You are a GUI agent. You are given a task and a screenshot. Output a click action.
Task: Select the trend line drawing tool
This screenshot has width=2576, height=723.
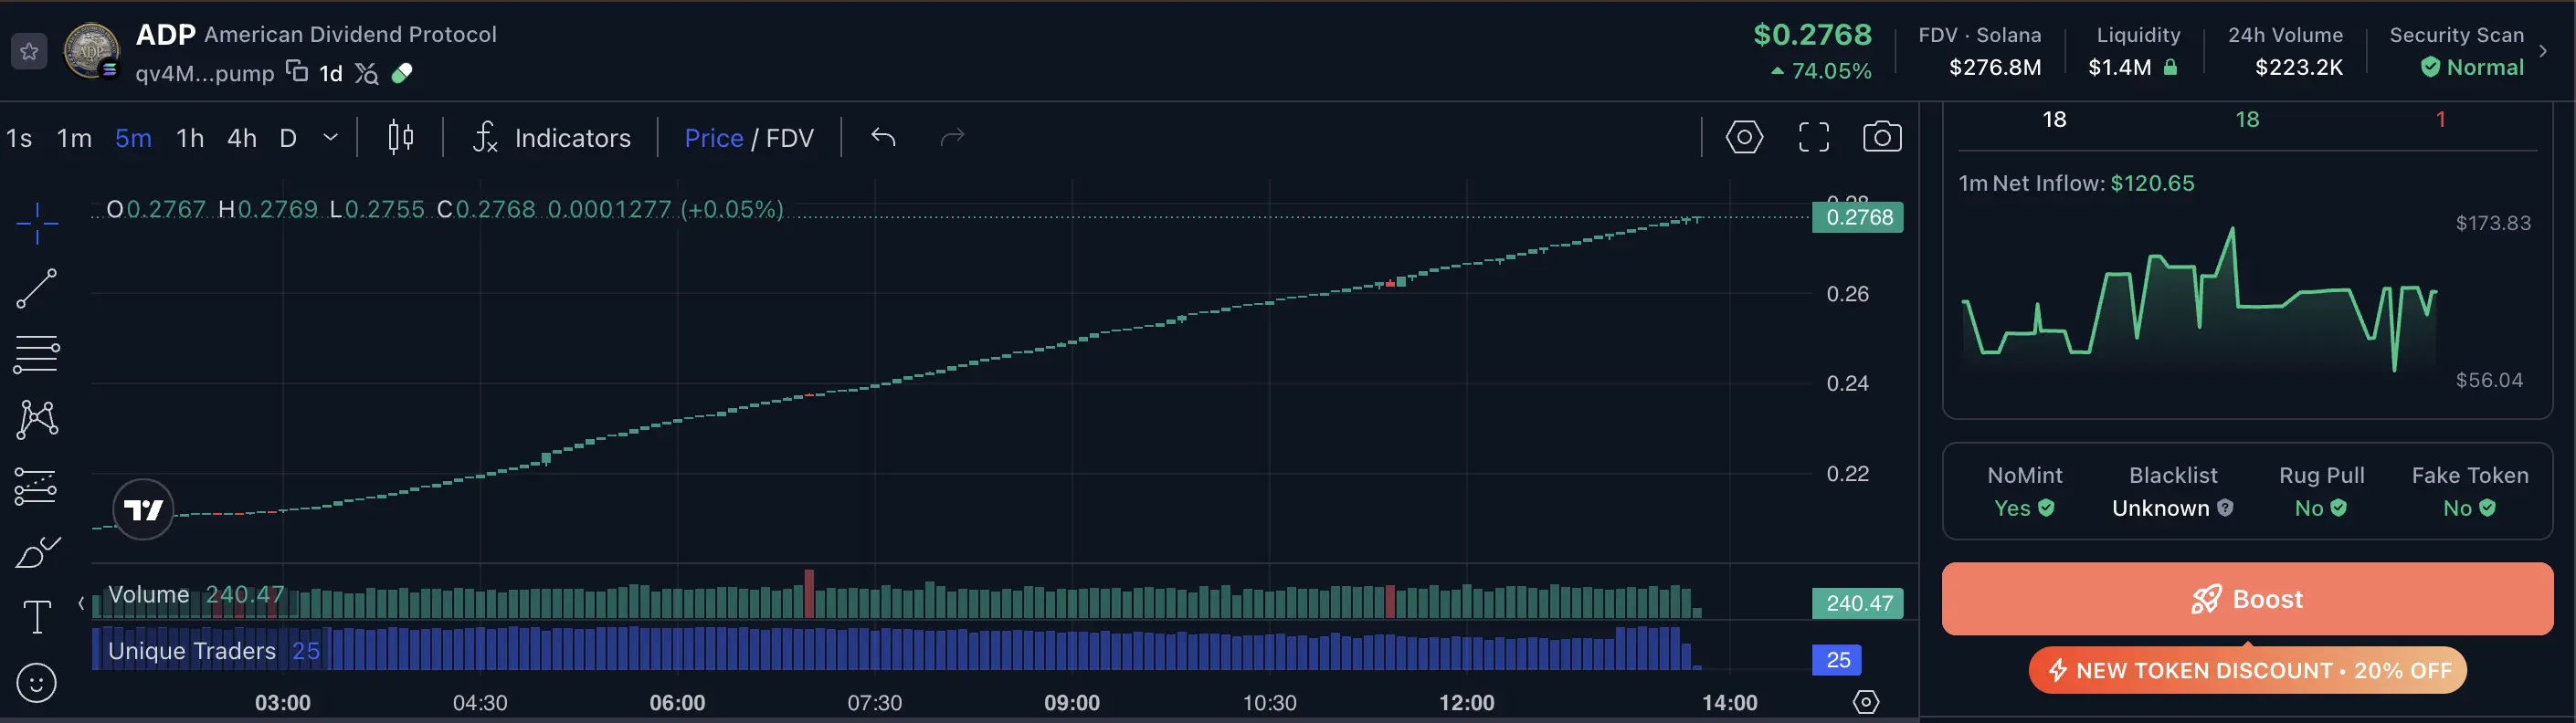(x=37, y=289)
